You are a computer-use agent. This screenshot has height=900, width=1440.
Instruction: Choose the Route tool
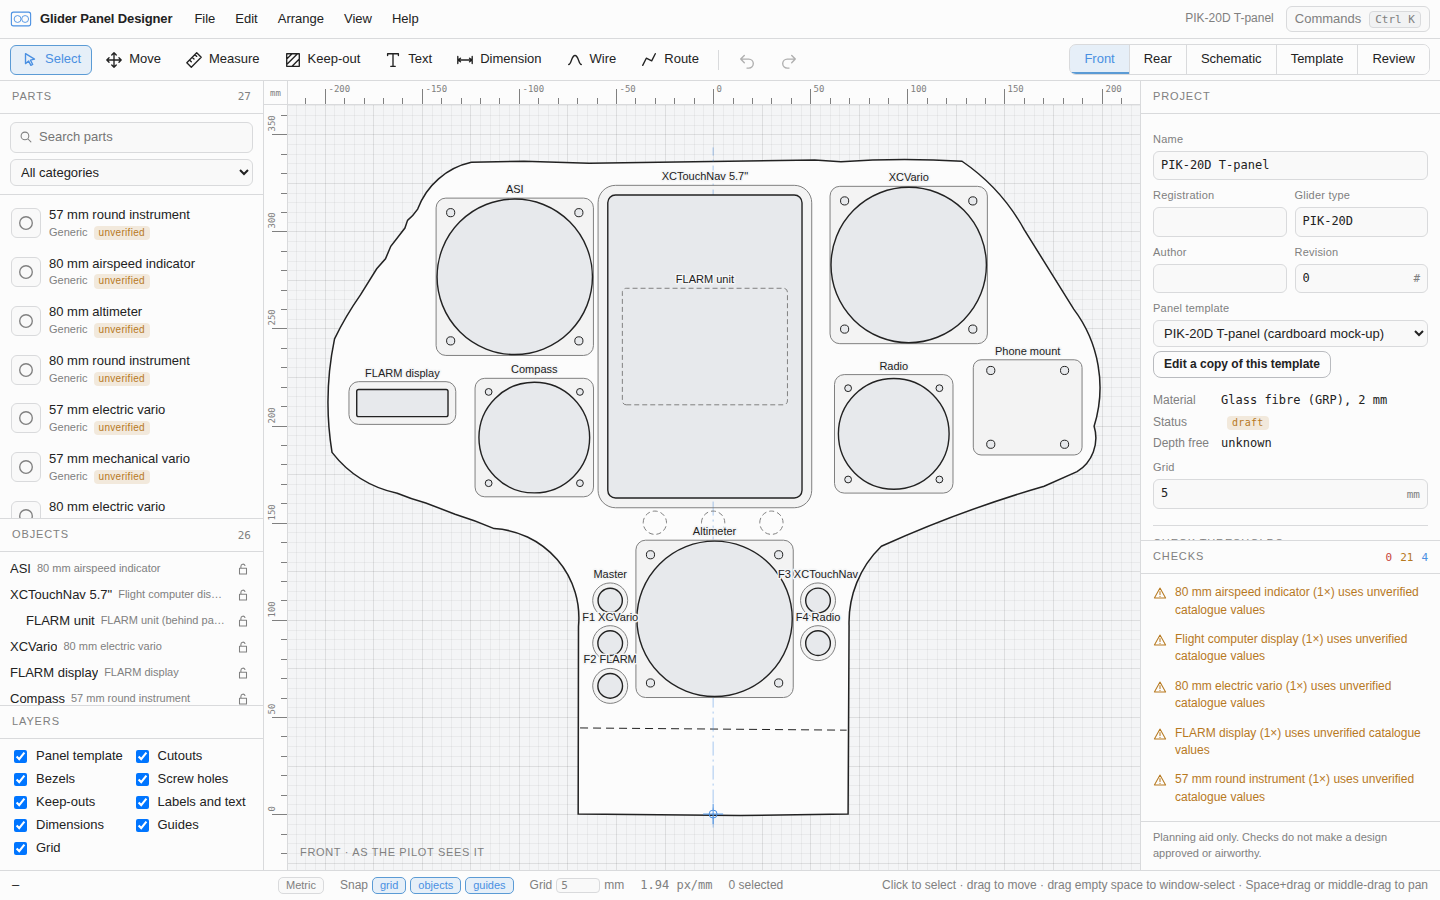click(x=670, y=60)
